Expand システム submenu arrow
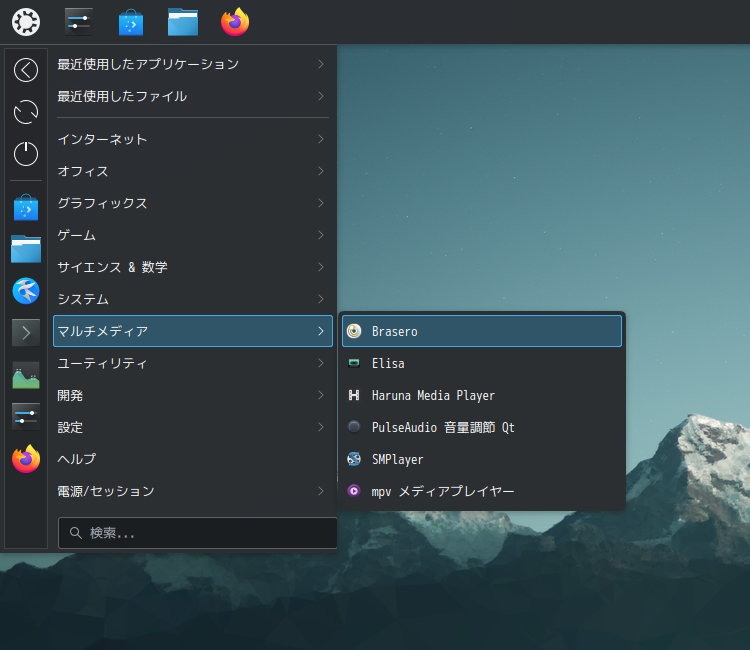Viewport: 750px width, 650px height. [321, 299]
